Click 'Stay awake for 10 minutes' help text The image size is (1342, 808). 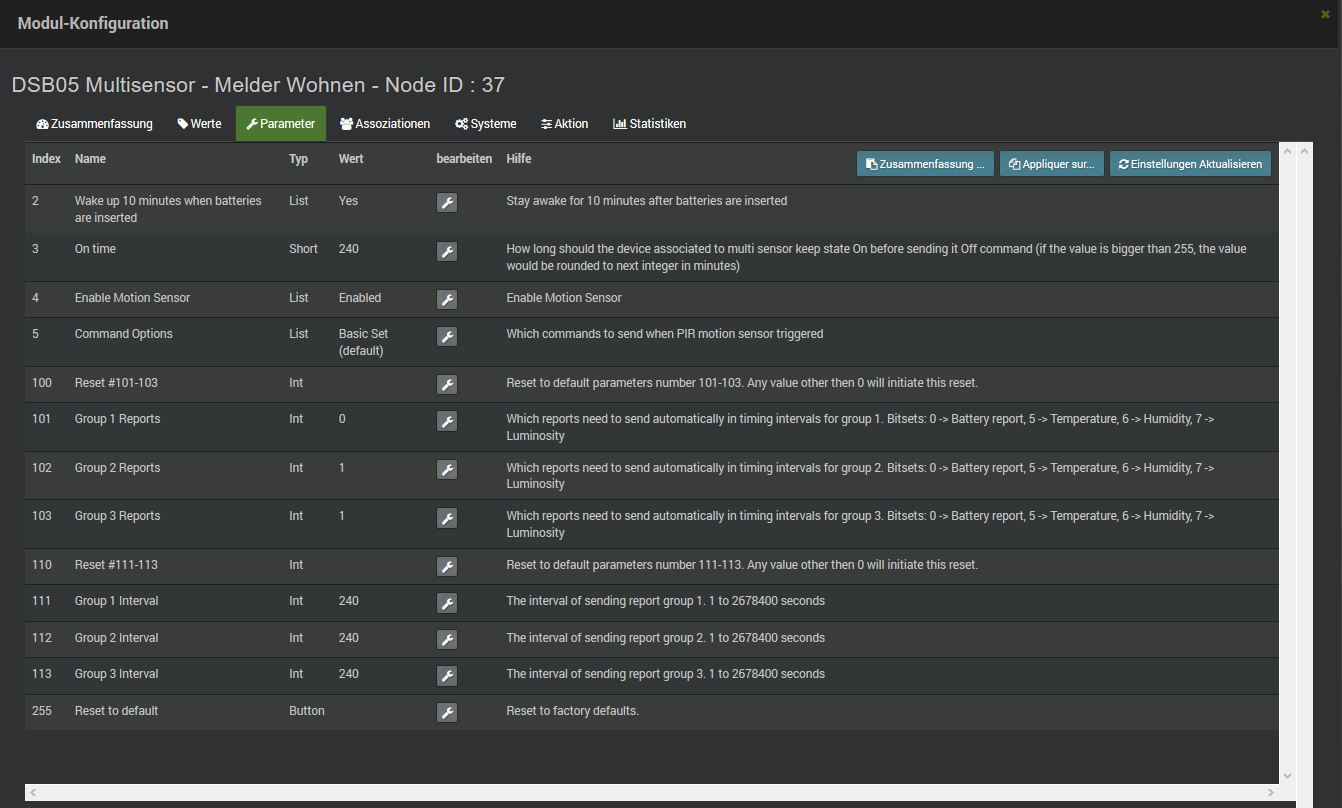pos(647,201)
